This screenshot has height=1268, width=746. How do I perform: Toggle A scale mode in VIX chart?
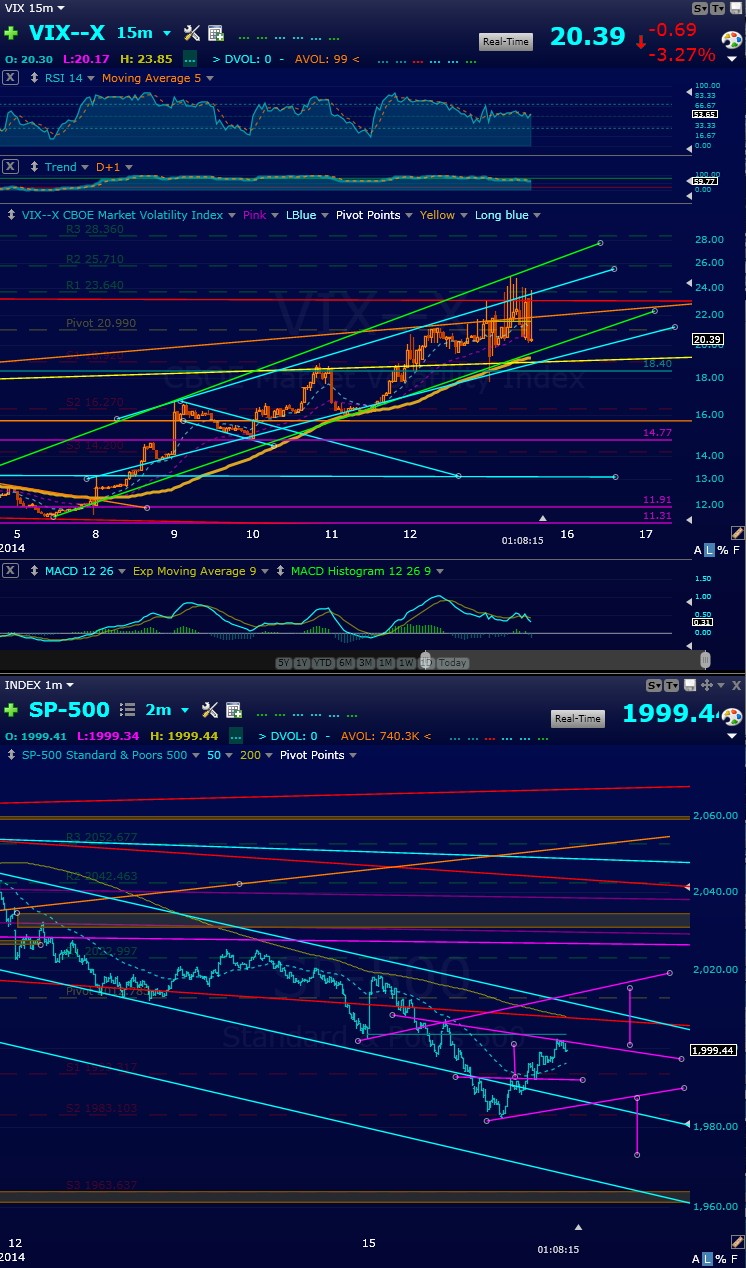pos(698,551)
